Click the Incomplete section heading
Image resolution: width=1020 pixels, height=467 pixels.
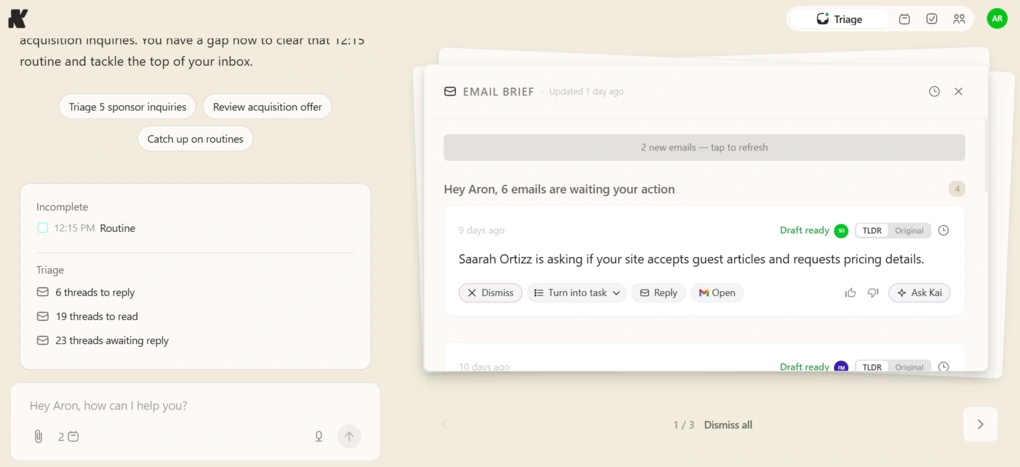click(62, 207)
